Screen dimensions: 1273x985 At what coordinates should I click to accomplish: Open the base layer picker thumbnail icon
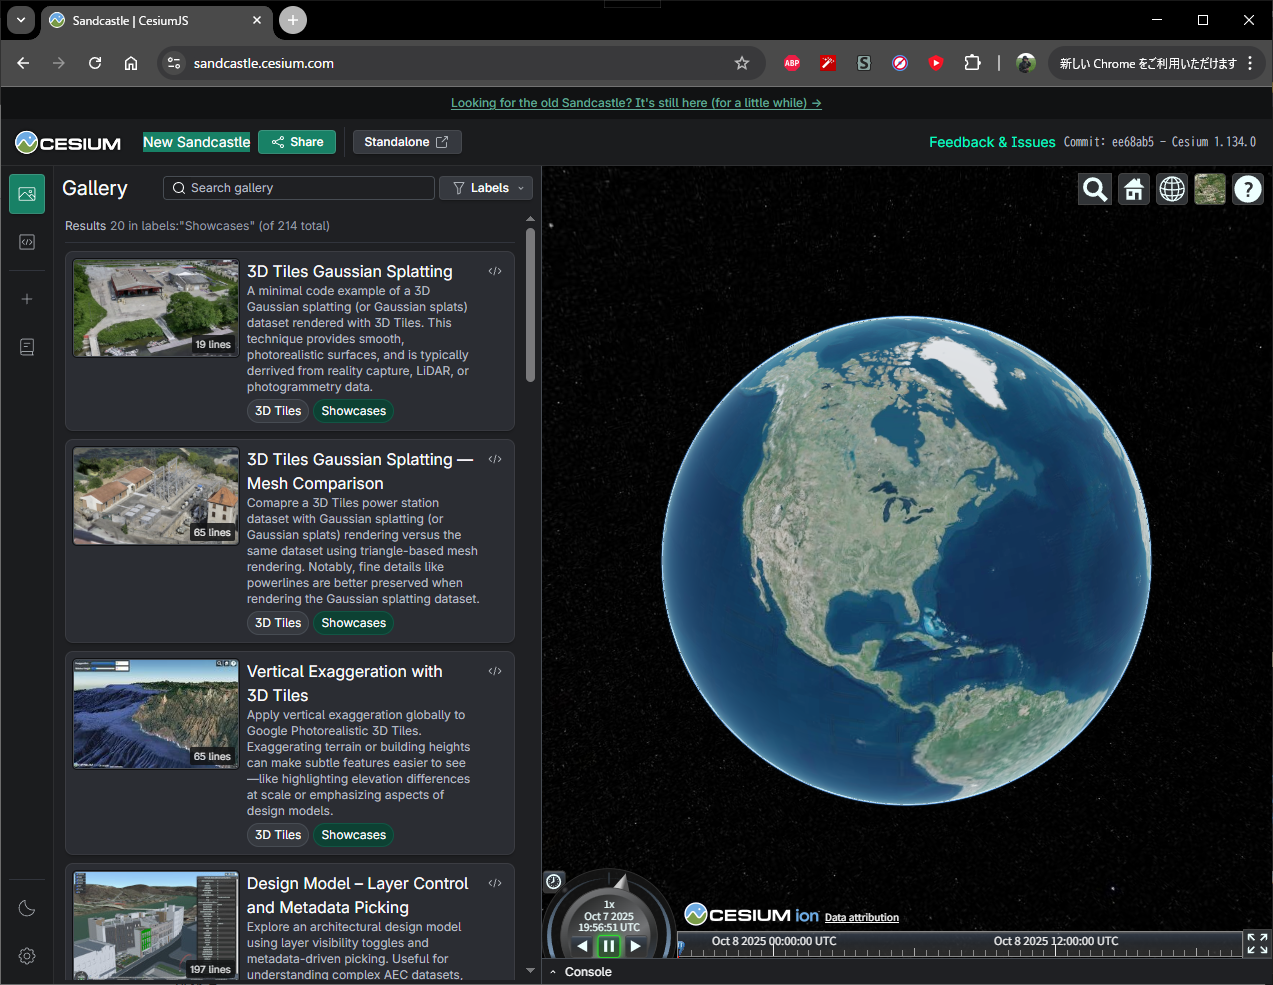pyautogui.click(x=1209, y=188)
